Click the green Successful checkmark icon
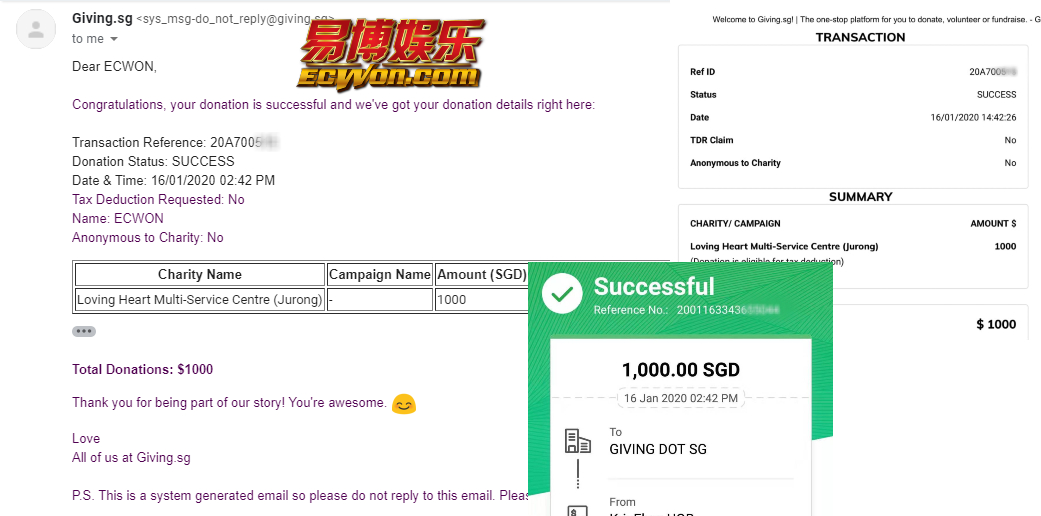Viewport: 1041px width, 516px height. pos(562,294)
